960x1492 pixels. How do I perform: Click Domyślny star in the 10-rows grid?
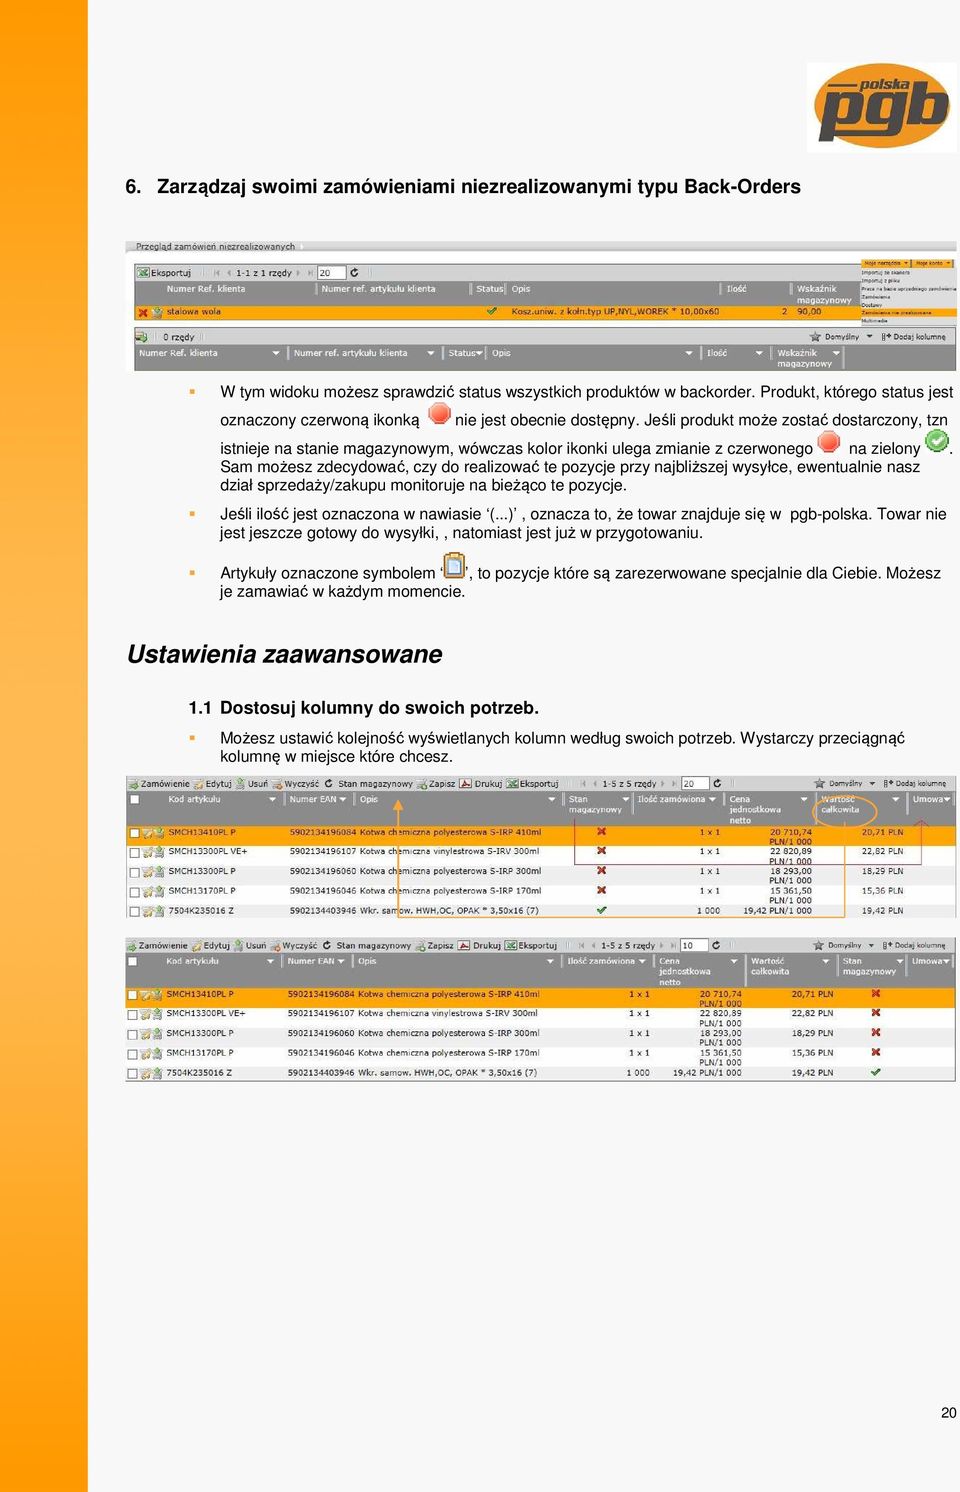click(818, 945)
